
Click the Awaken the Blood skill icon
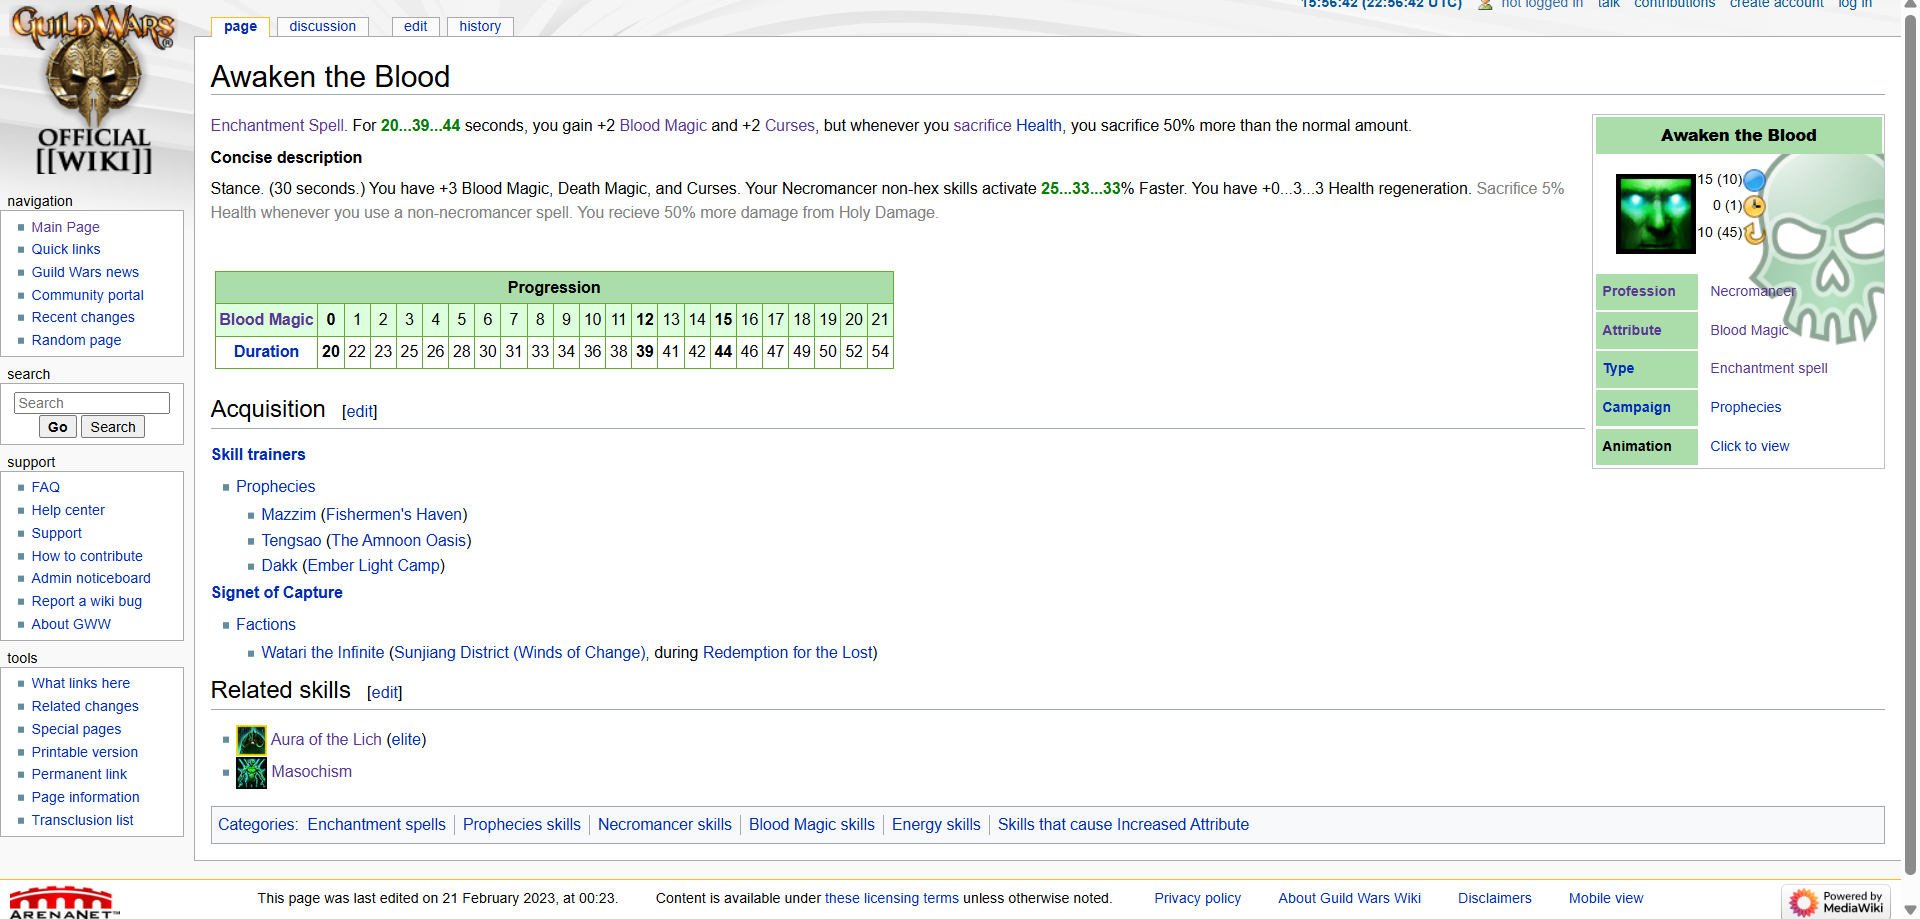pos(1655,213)
